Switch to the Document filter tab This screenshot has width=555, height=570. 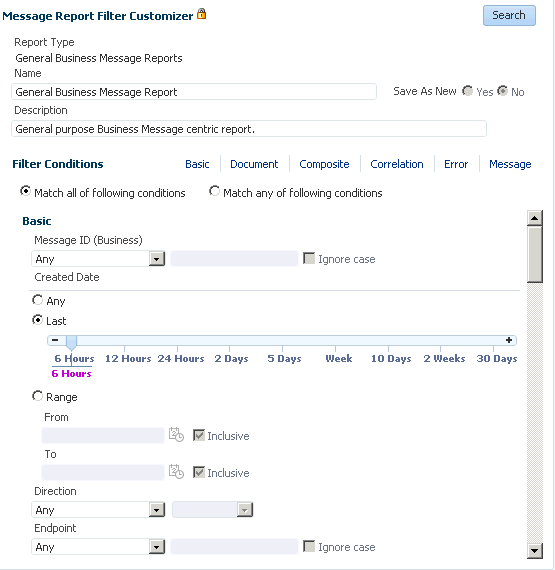pyautogui.click(x=254, y=164)
